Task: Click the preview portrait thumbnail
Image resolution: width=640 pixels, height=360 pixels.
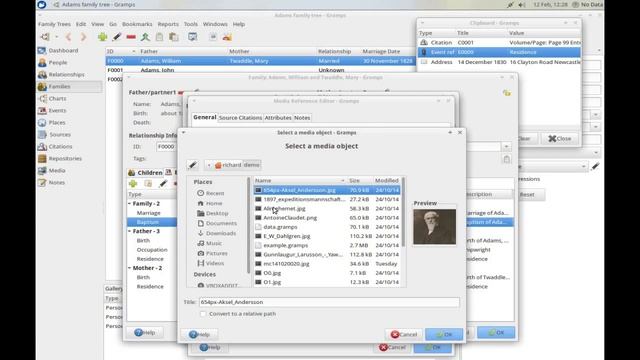Action: [x=434, y=227]
